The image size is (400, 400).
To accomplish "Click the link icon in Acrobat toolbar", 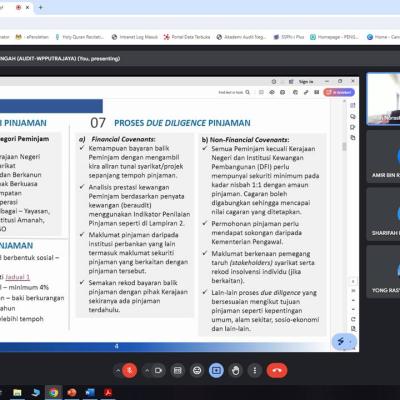I will coord(306,92).
